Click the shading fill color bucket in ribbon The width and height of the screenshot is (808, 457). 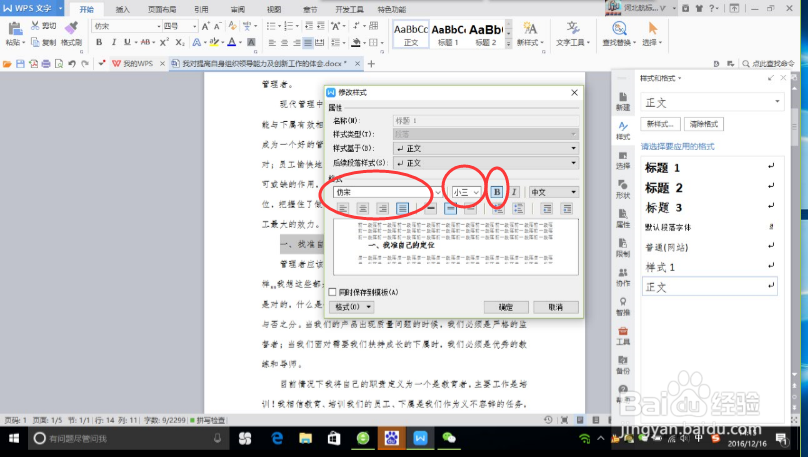pyautogui.click(x=356, y=42)
